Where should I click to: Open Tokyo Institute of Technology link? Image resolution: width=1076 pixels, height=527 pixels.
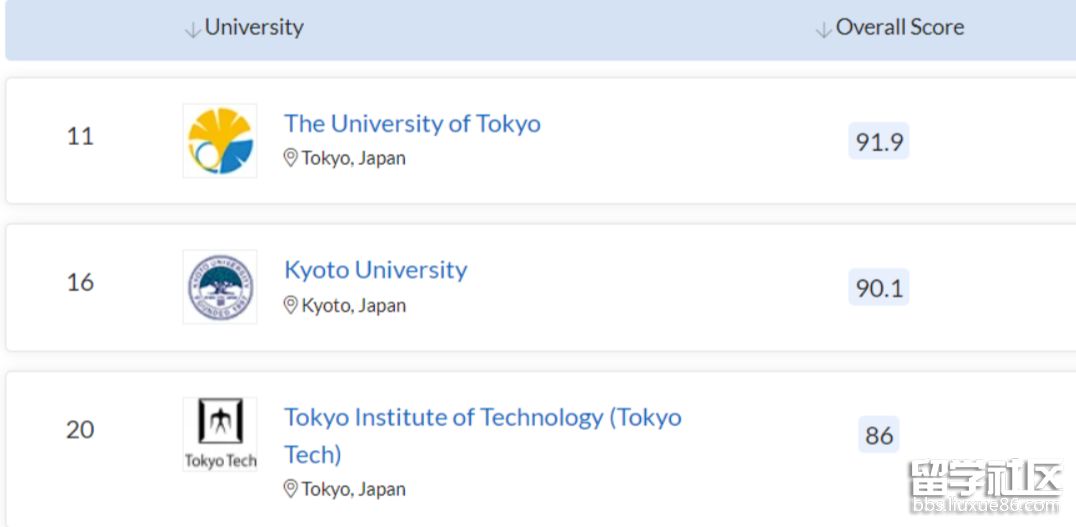click(x=483, y=435)
